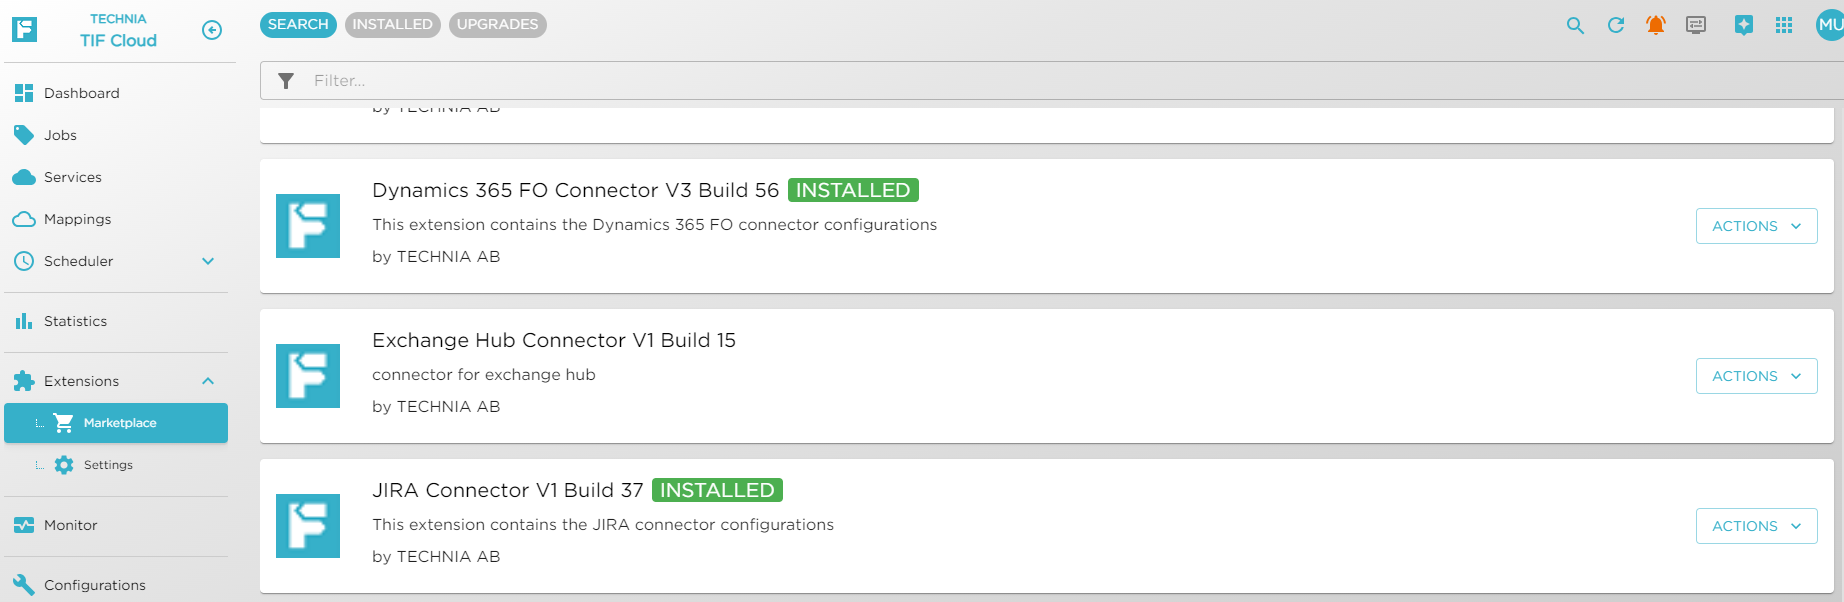Collapse the sidebar with the arrow icon
1844x602 pixels.
pos(212,30)
